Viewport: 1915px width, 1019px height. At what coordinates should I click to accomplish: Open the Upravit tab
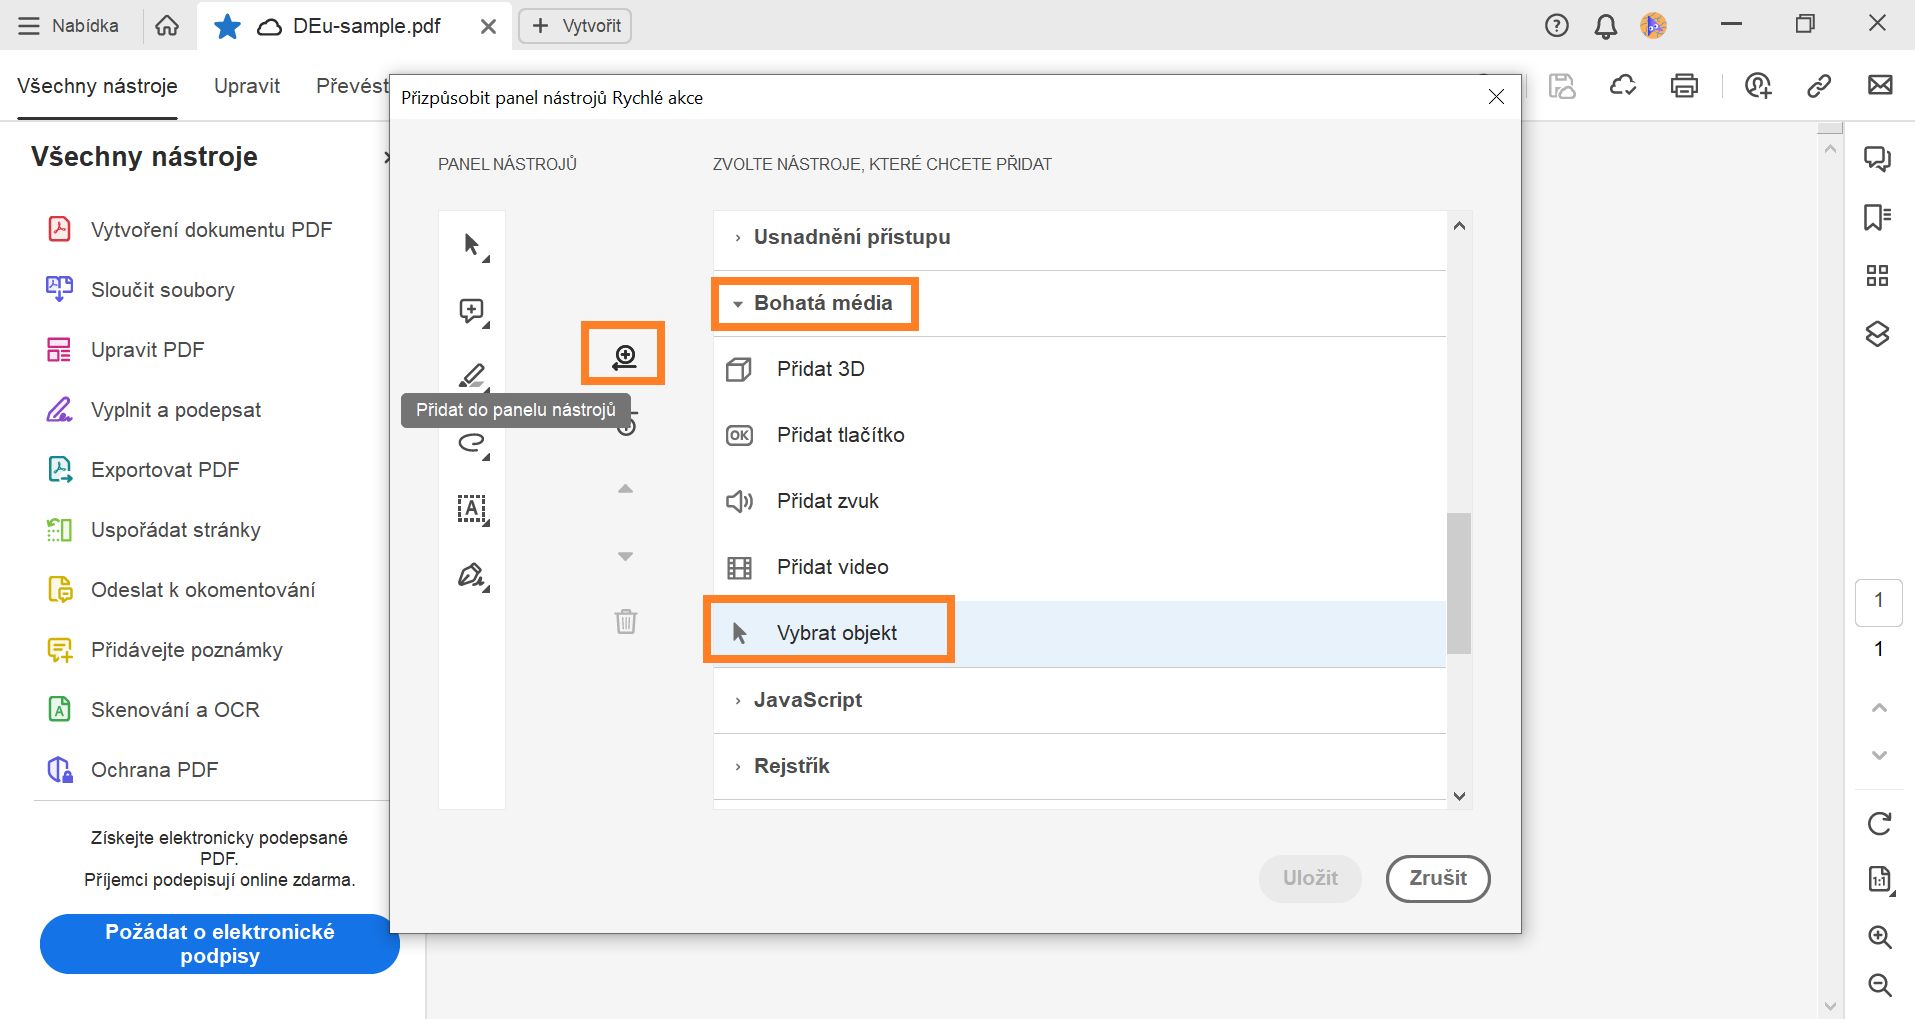coord(246,86)
